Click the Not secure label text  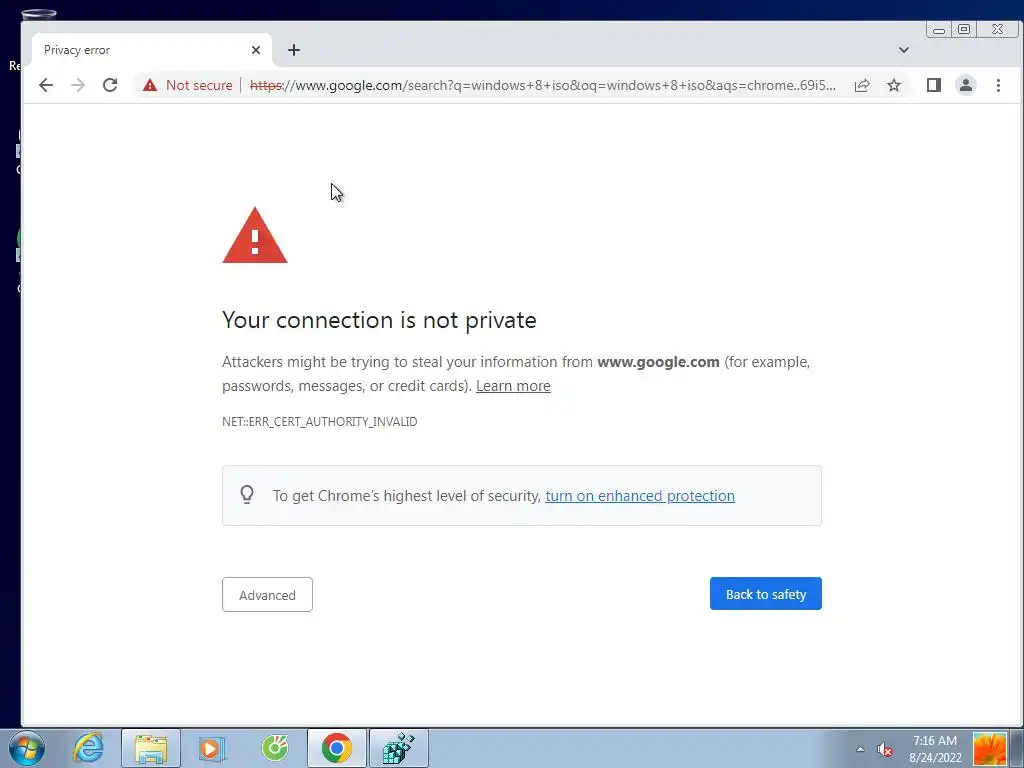(199, 86)
